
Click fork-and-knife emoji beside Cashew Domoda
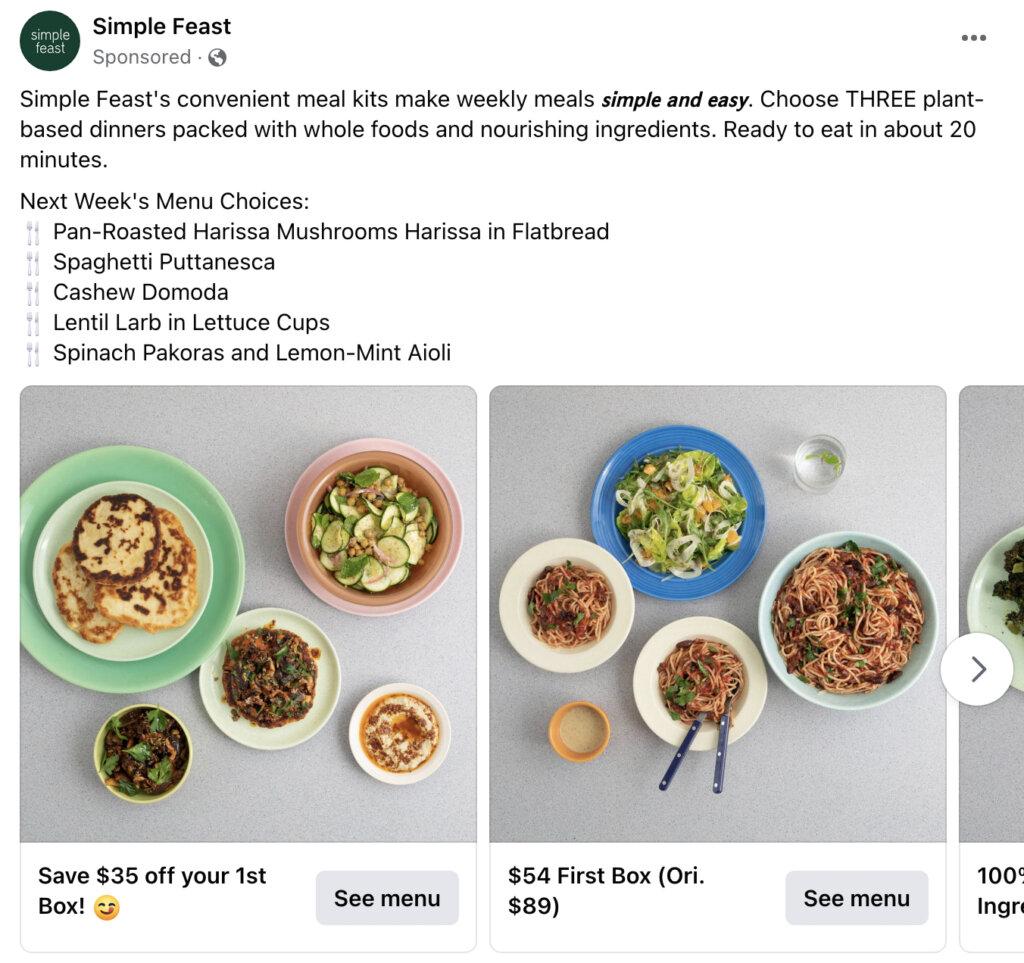pos(33,293)
